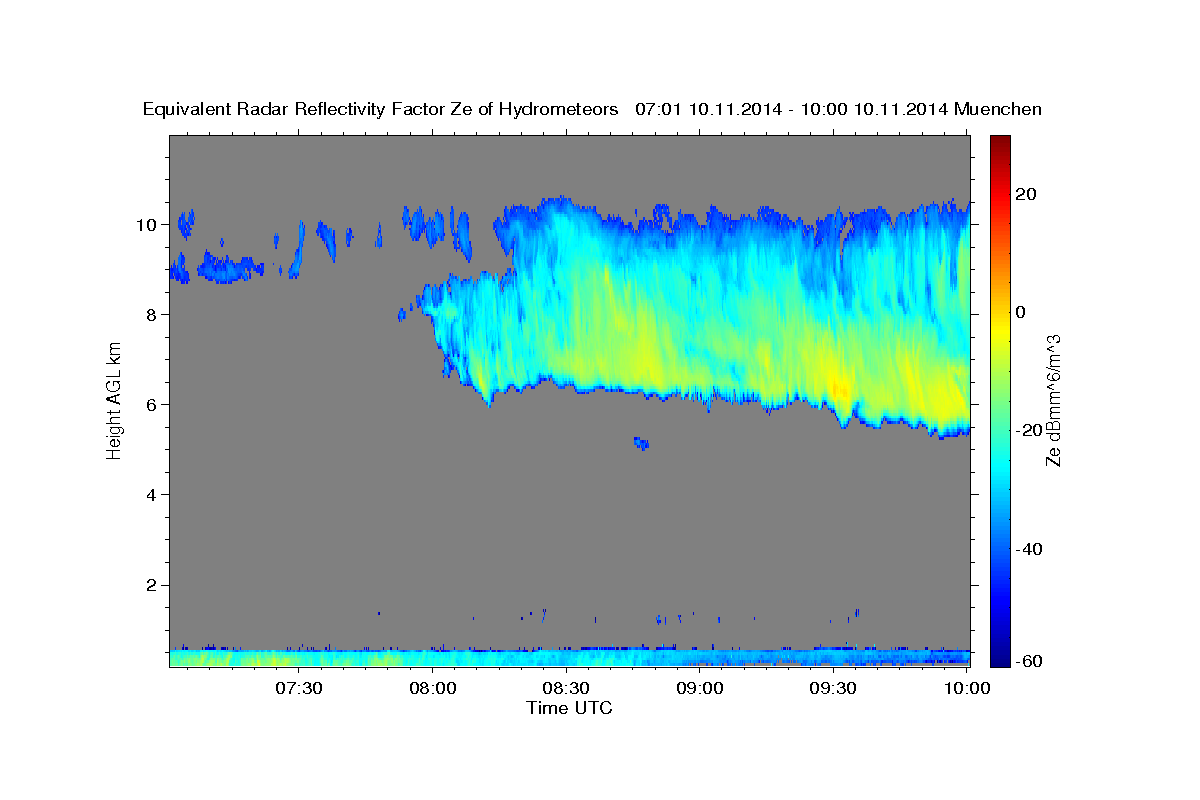
Task: Click the dark red top of the colorbar
Action: click(1000, 142)
